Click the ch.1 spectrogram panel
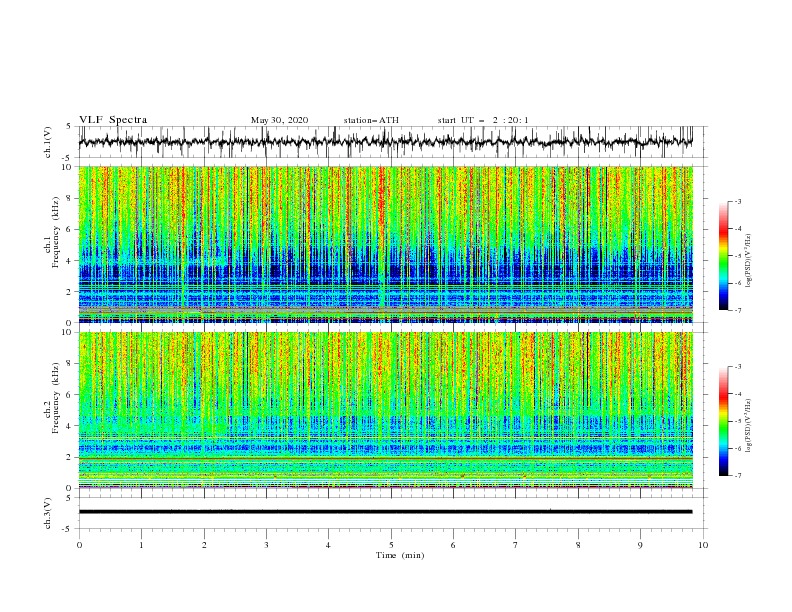The width and height of the screenshot is (792, 612). tap(385, 244)
